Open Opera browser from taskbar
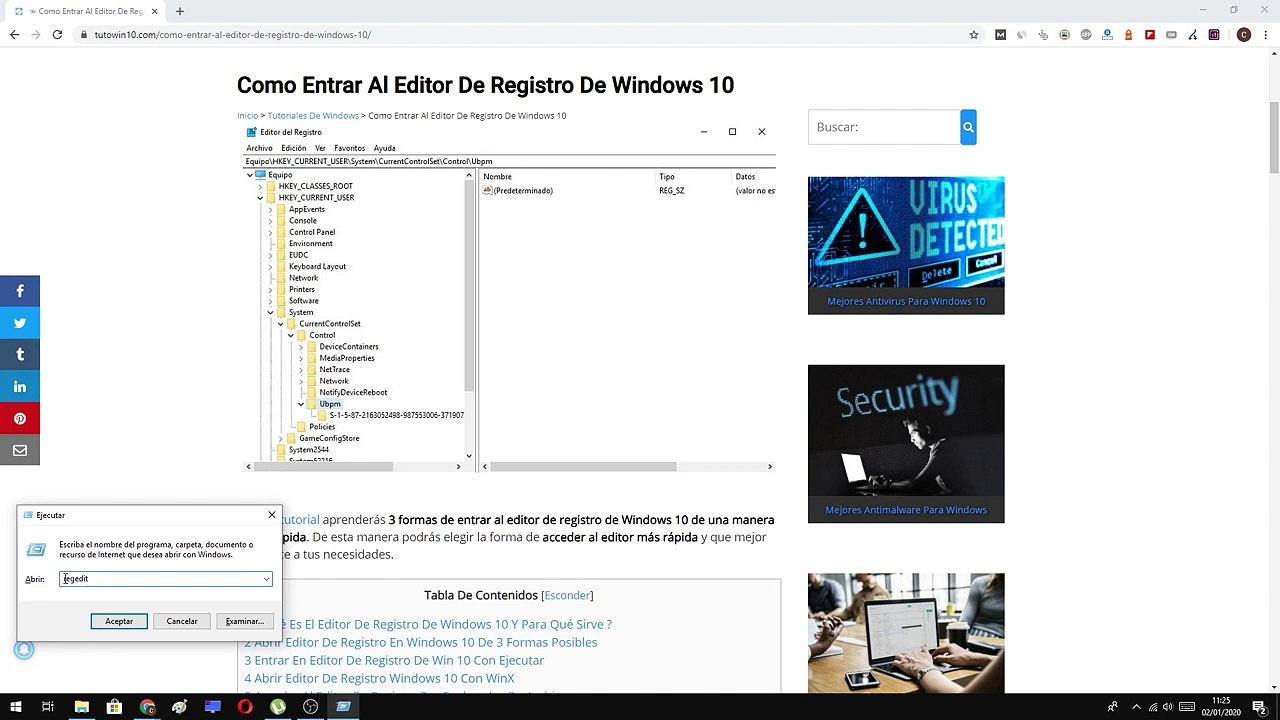The width and height of the screenshot is (1280, 720). pyautogui.click(x=245, y=707)
